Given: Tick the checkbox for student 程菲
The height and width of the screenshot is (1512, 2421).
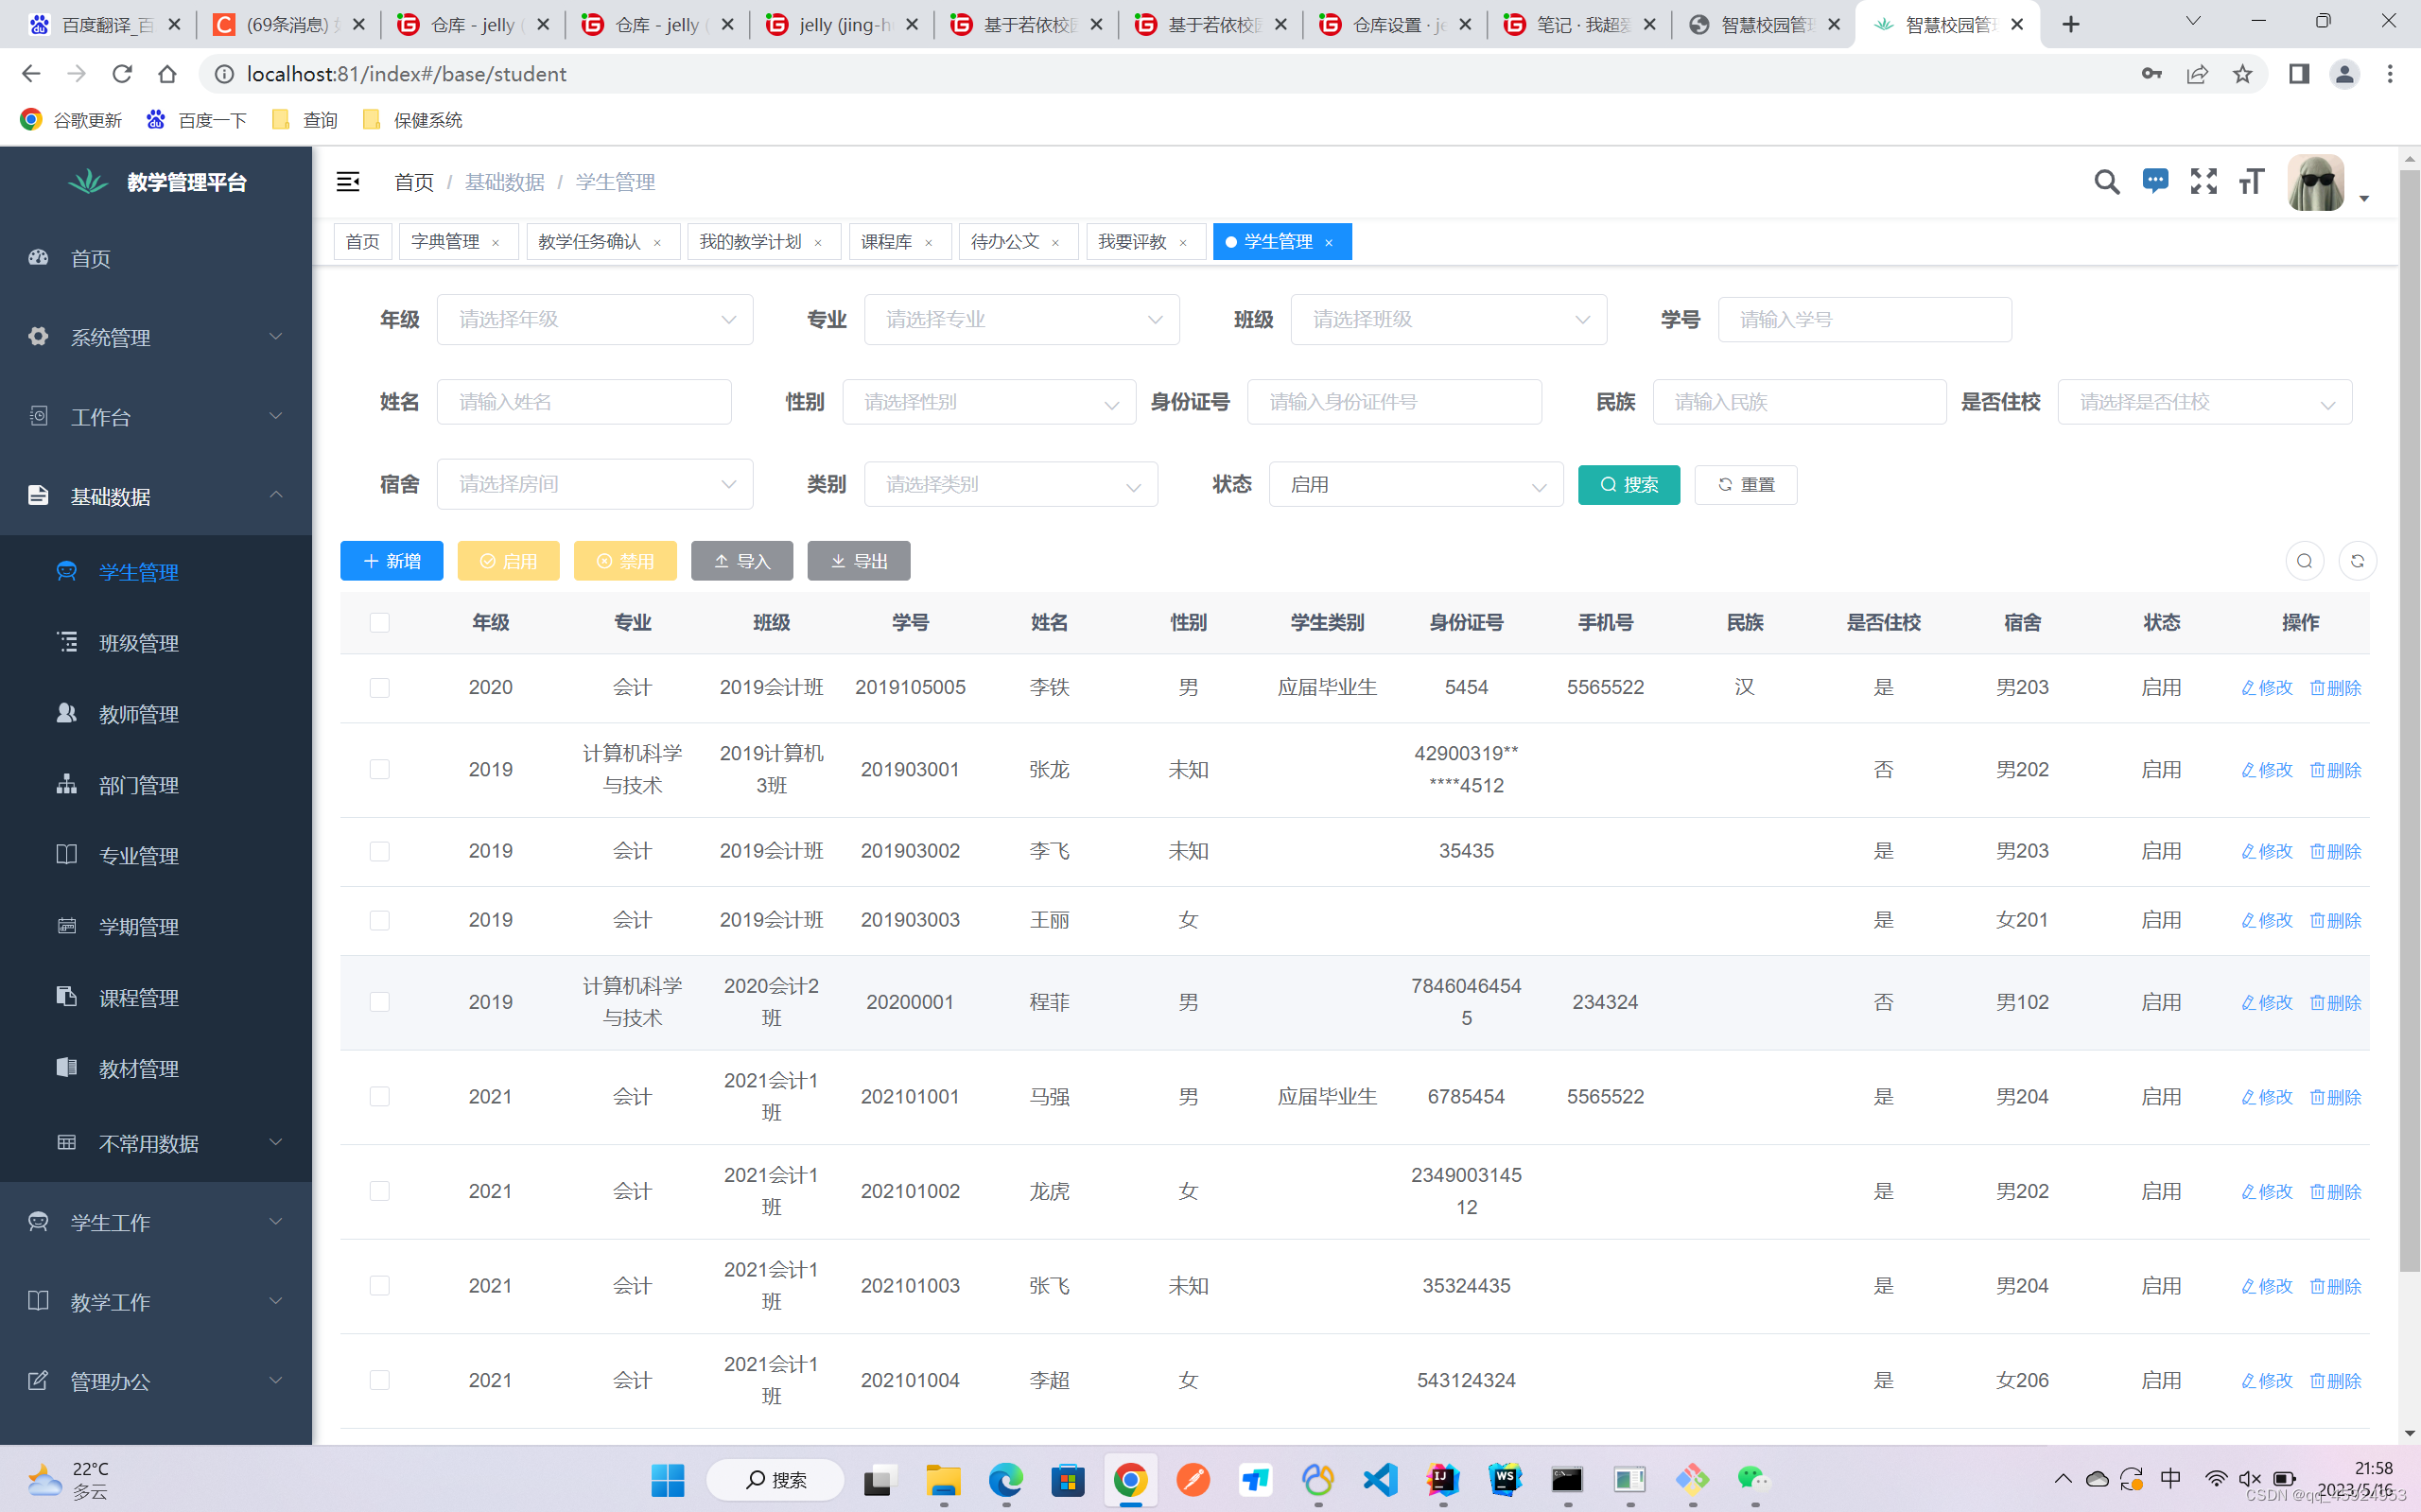Looking at the screenshot, I should 379,1002.
